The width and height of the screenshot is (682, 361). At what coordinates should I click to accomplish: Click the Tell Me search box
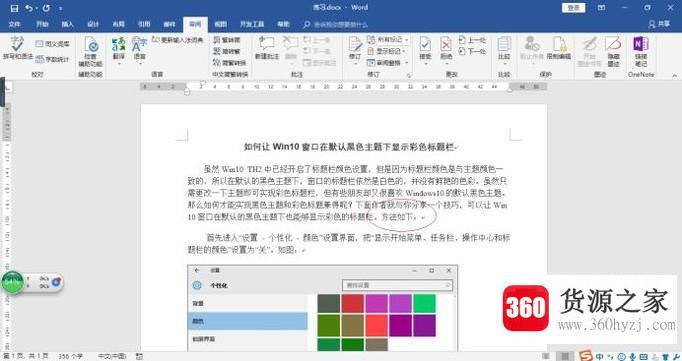pos(336,25)
